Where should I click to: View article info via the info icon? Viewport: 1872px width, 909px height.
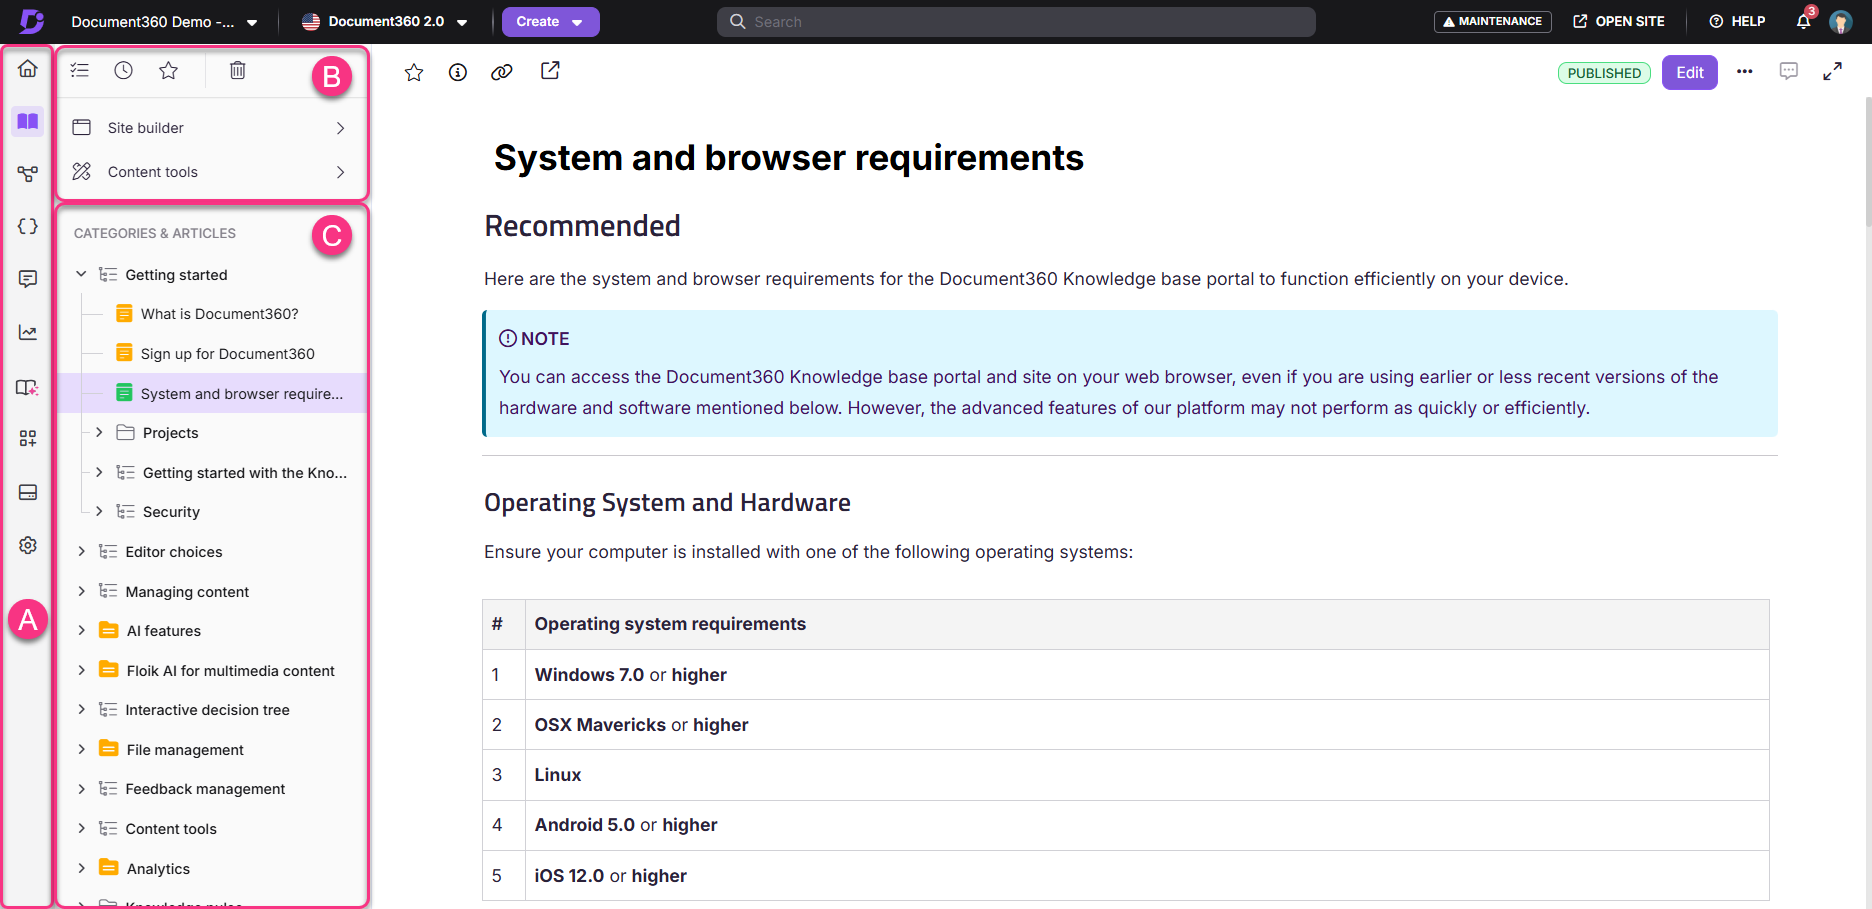[x=458, y=71]
